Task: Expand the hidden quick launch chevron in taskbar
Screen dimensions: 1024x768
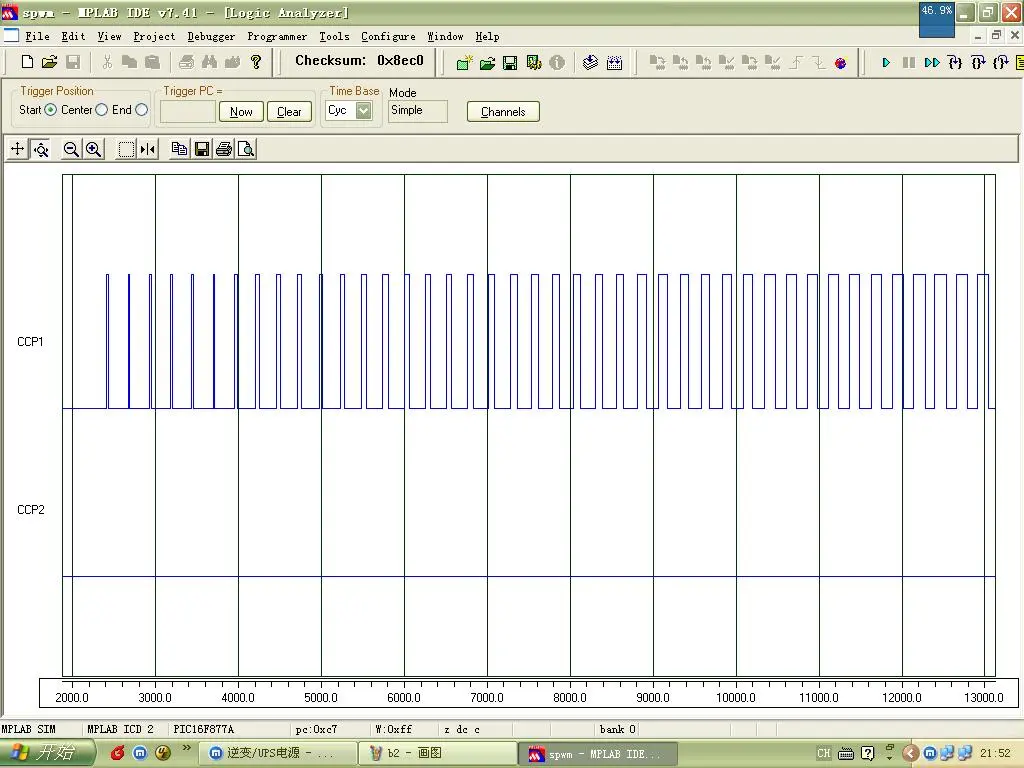Action: (187, 748)
